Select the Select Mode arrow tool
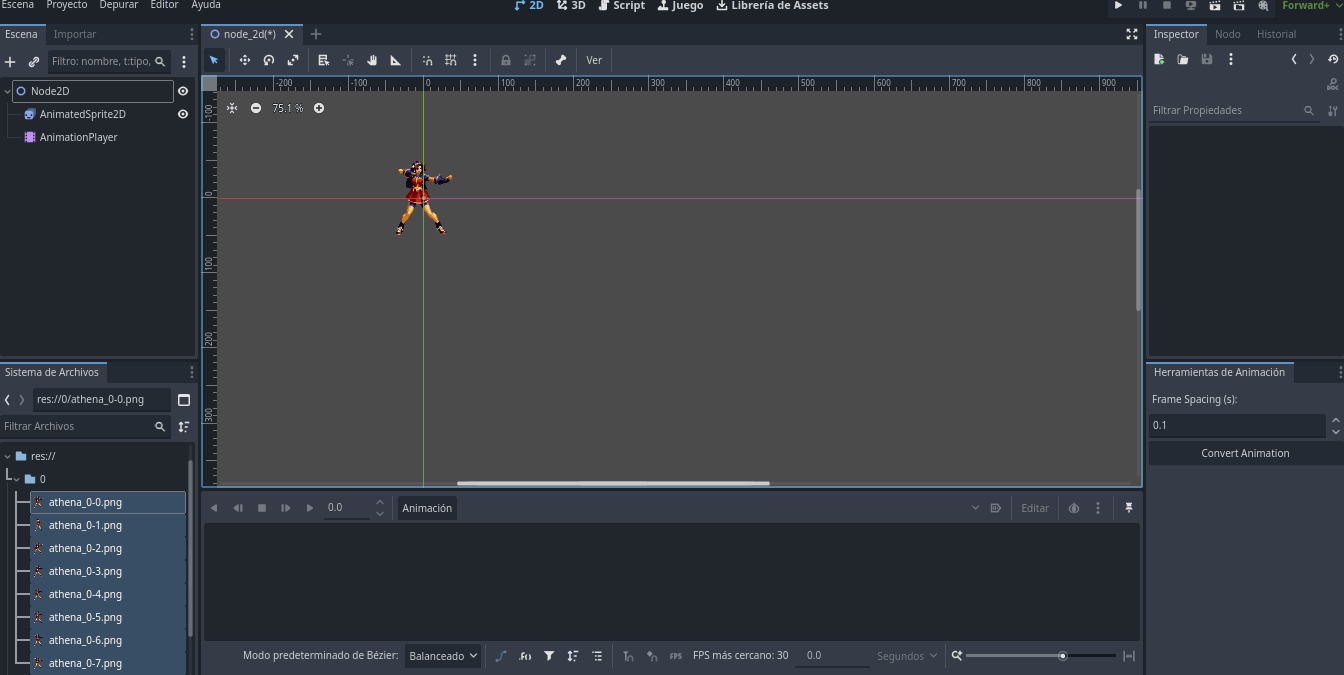 [x=214, y=60]
